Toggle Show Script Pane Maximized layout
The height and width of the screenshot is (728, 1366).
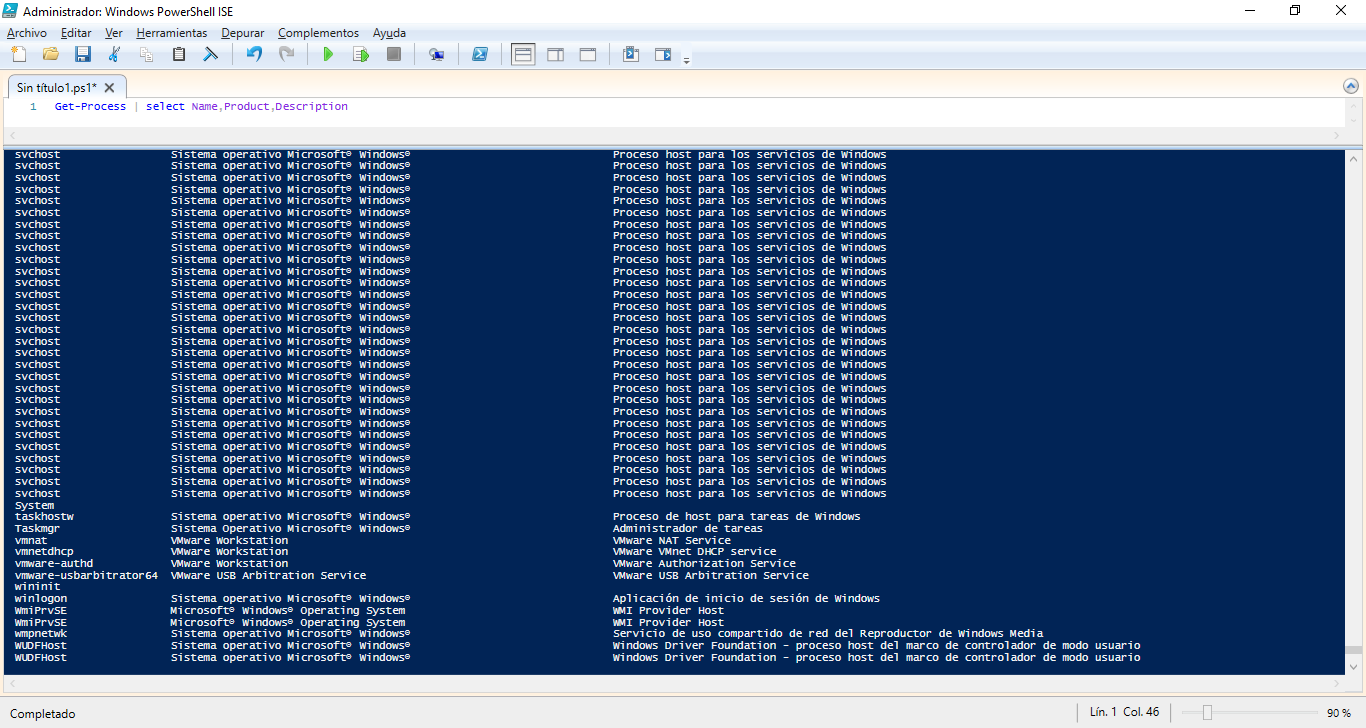[588, 54]
